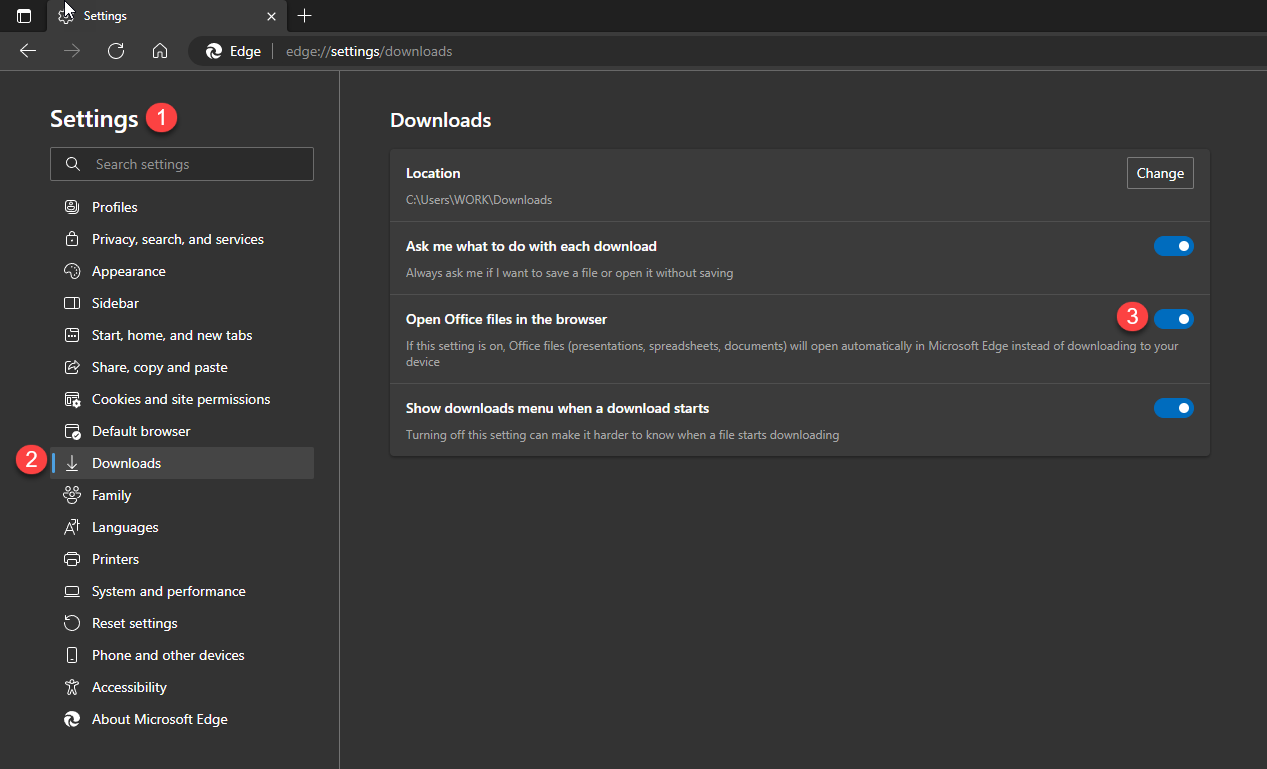The image size is (1267, 769).
Task: Click the magnifier icon in search box
Action: [72, 164]
